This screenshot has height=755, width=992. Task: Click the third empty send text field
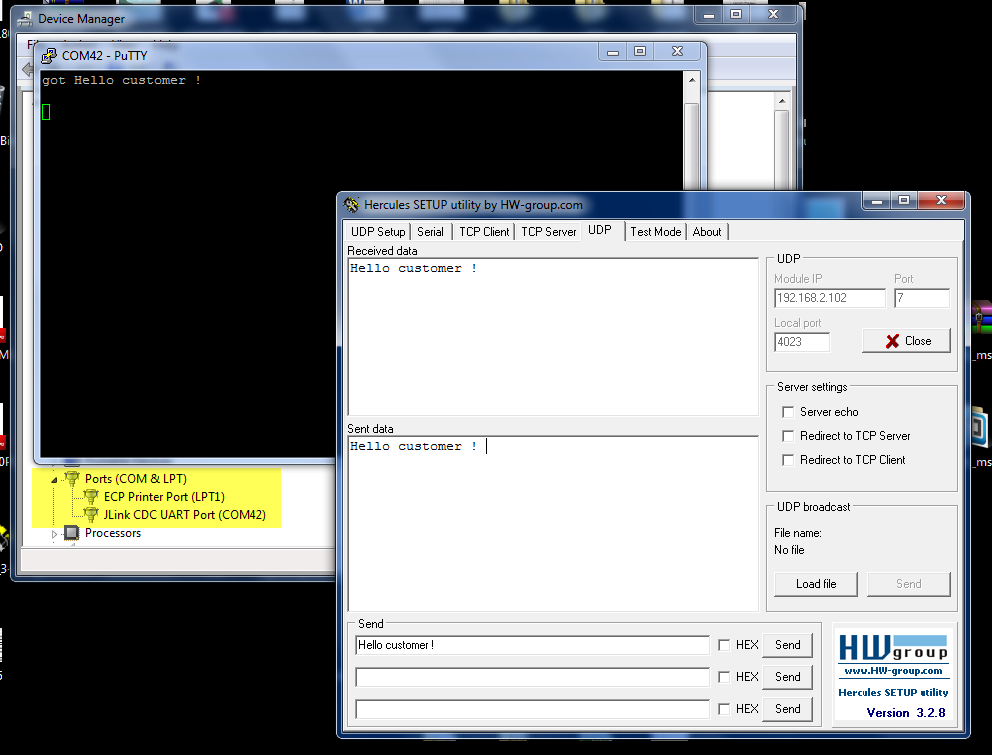click(x=532, y=709)
